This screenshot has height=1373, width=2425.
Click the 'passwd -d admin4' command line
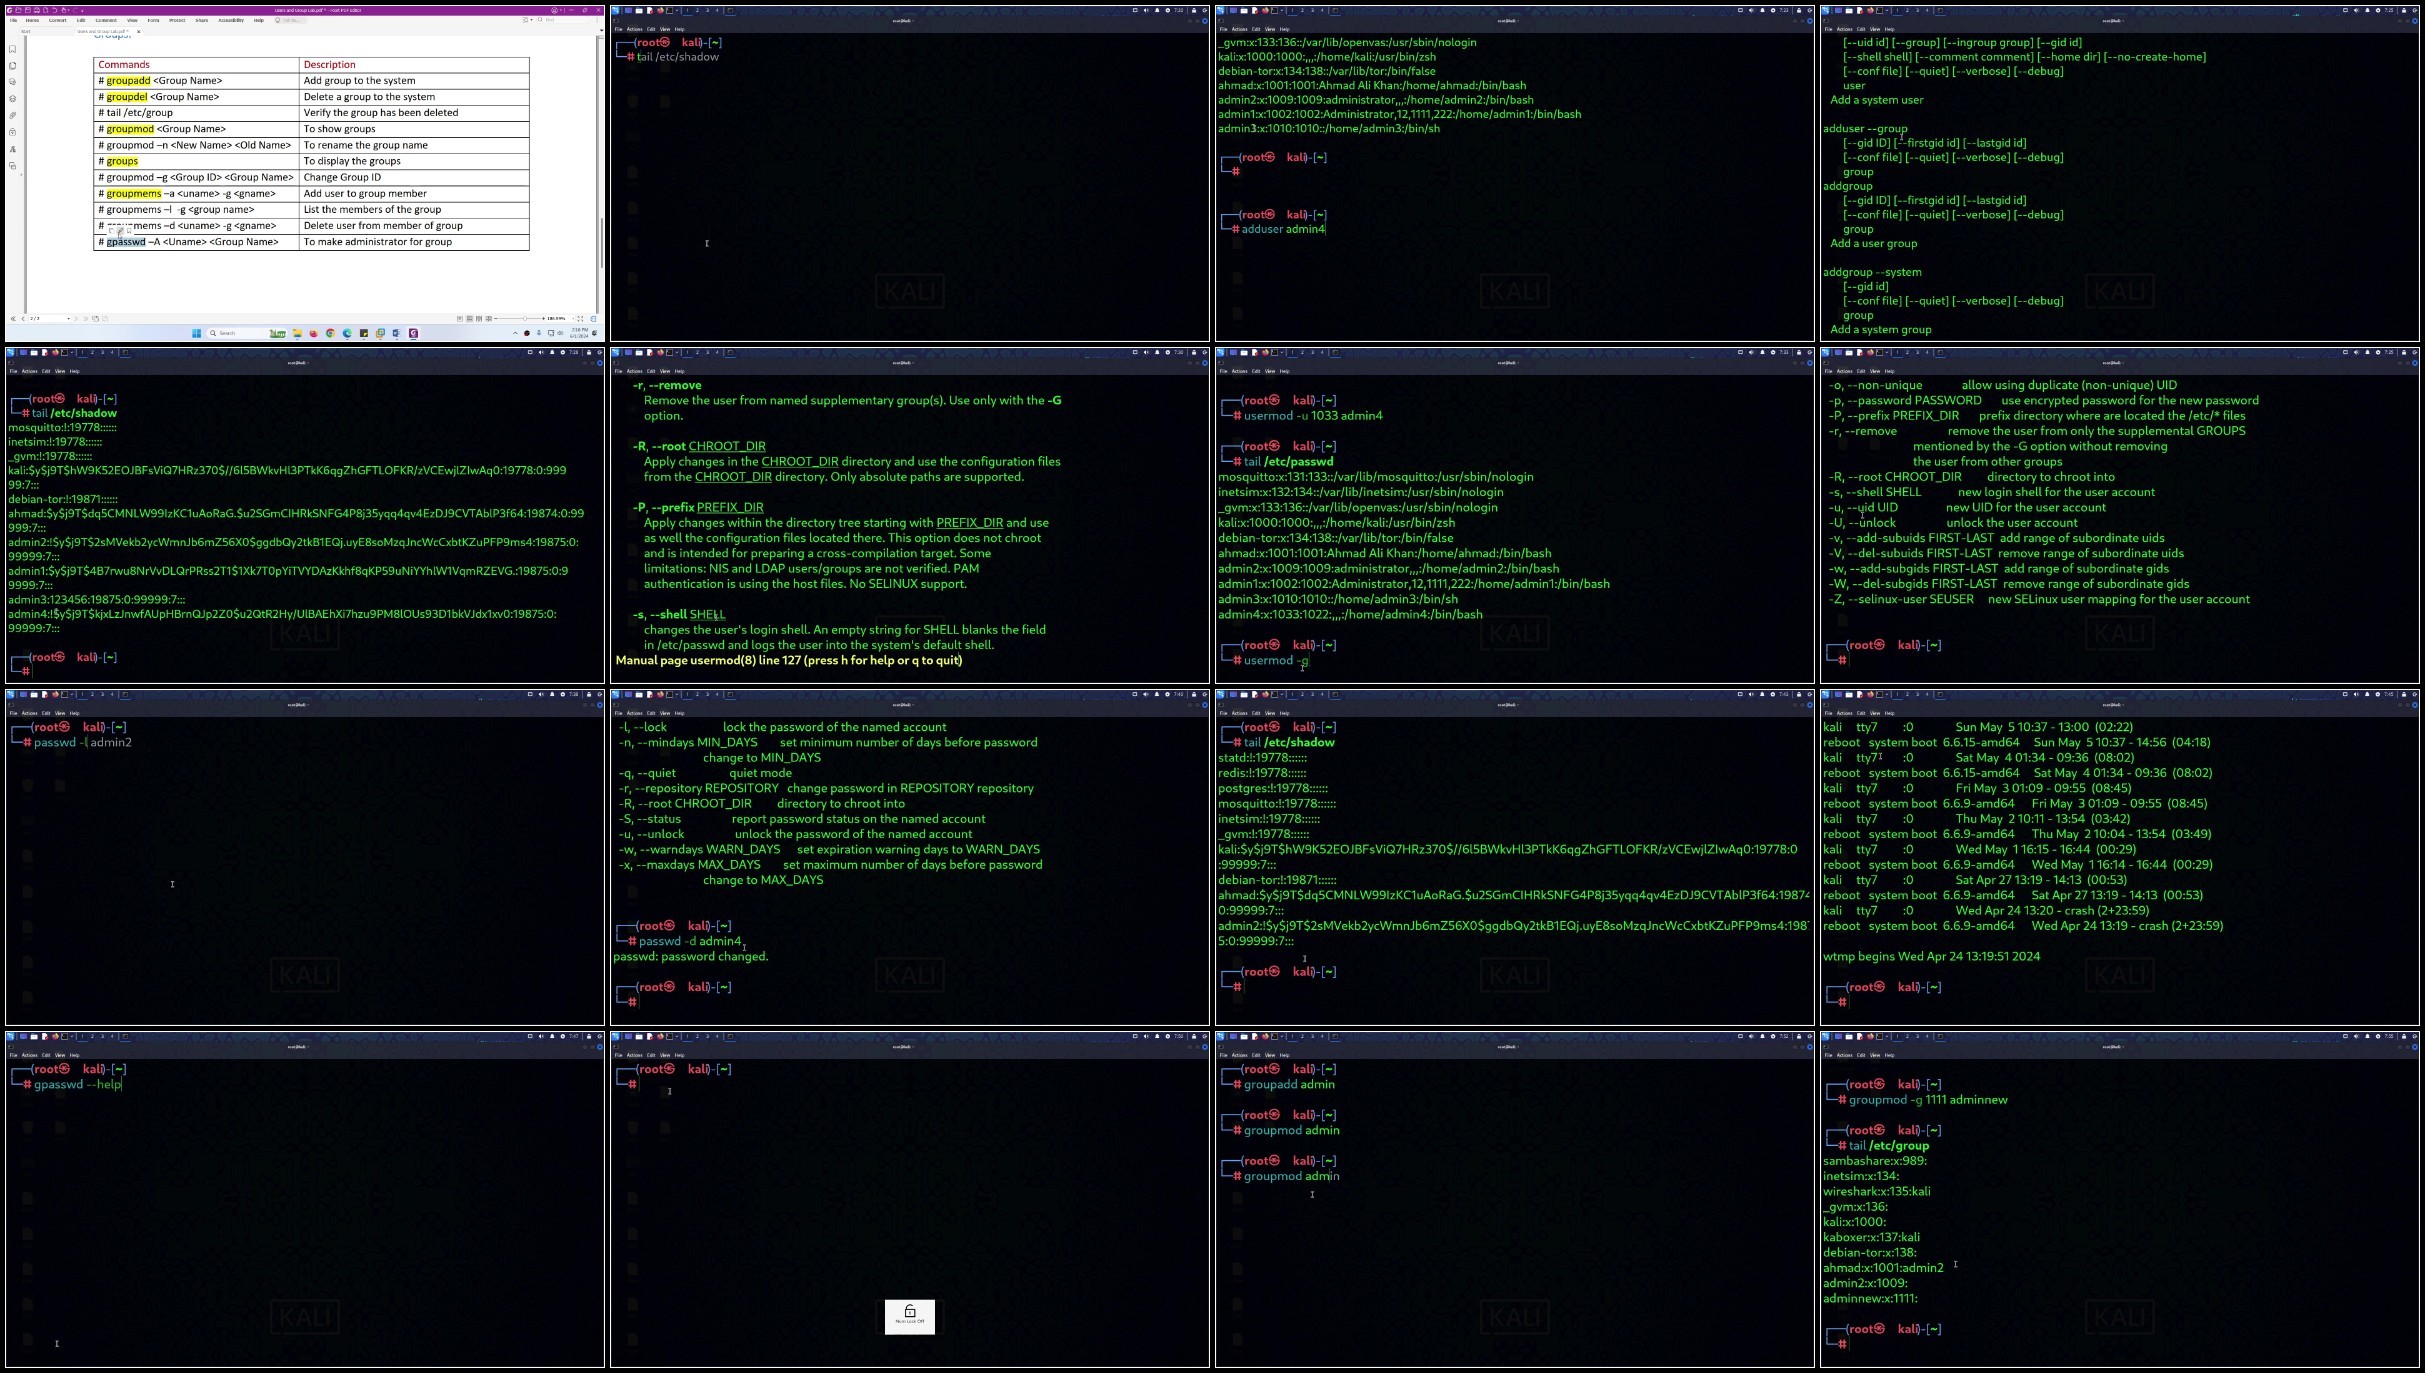690,941
